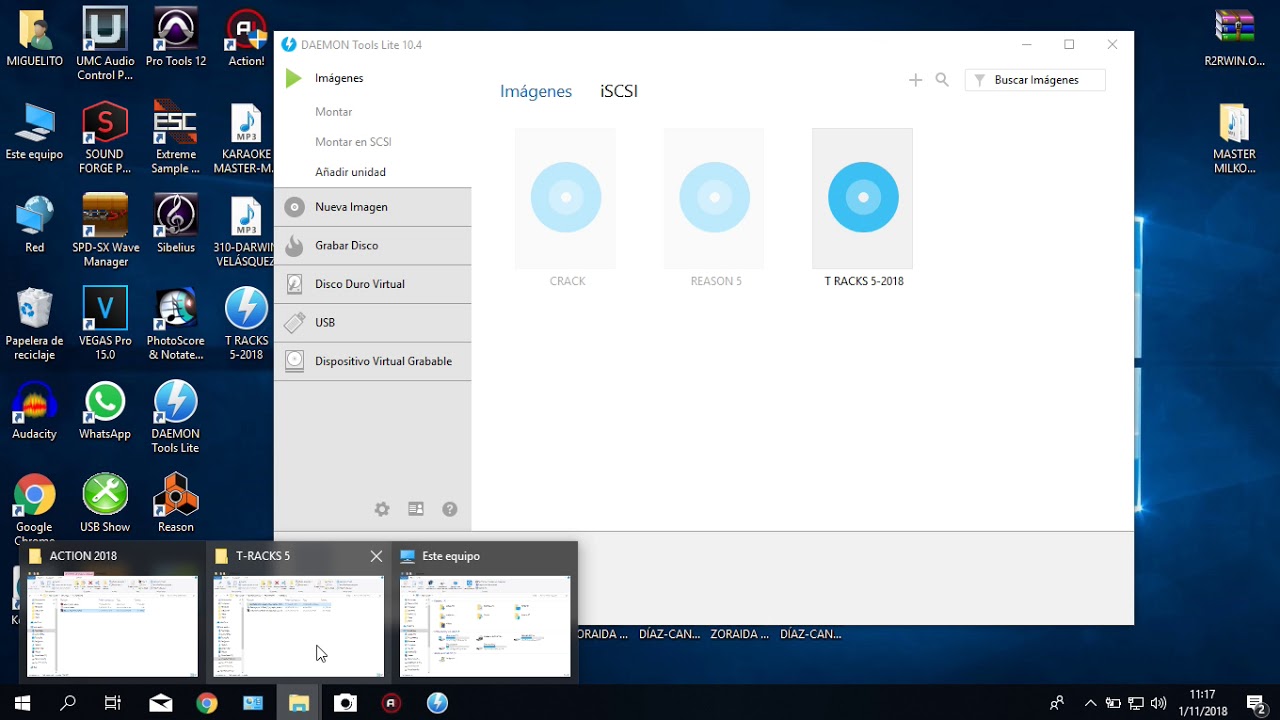Open UMC Audio Control Panel icon
The width and height of the screenshot is (1280, 720).
(105, 44)
